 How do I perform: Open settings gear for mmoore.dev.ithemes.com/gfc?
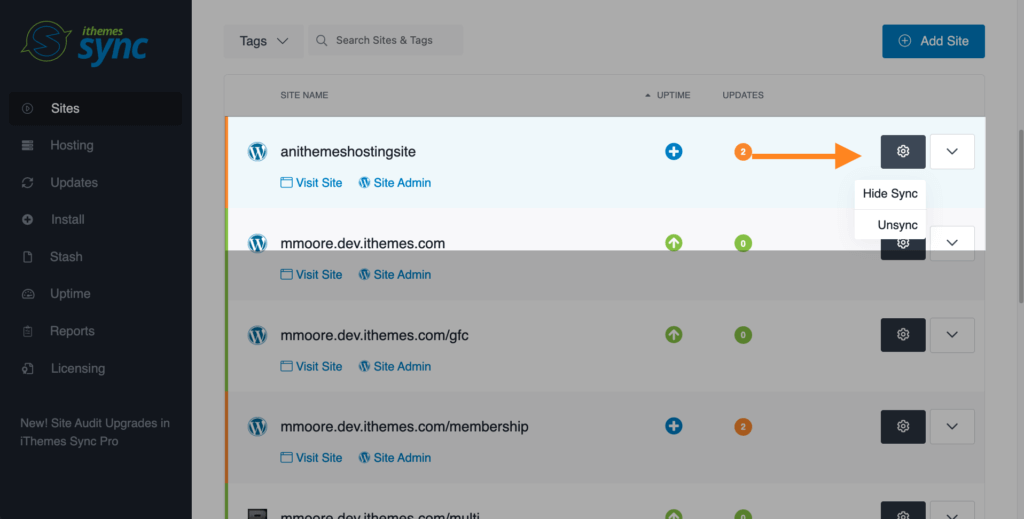(x=903, y=335)
